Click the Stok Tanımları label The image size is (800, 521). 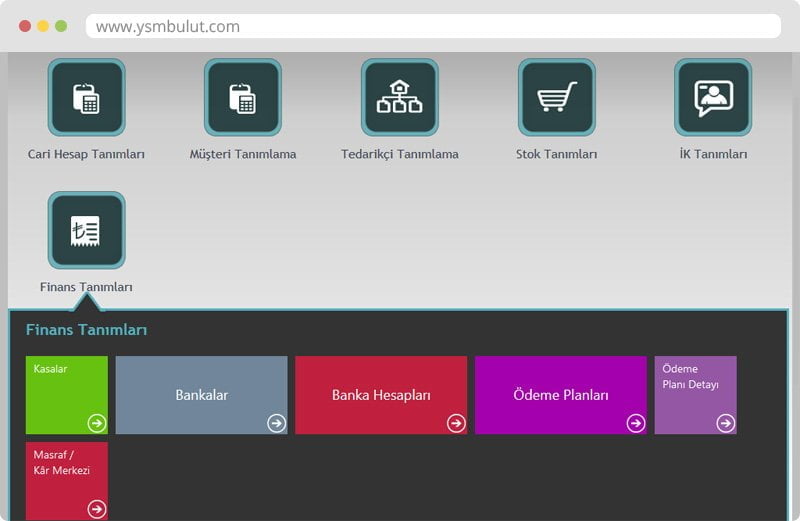pyautogui.click(x=556, y=154)
